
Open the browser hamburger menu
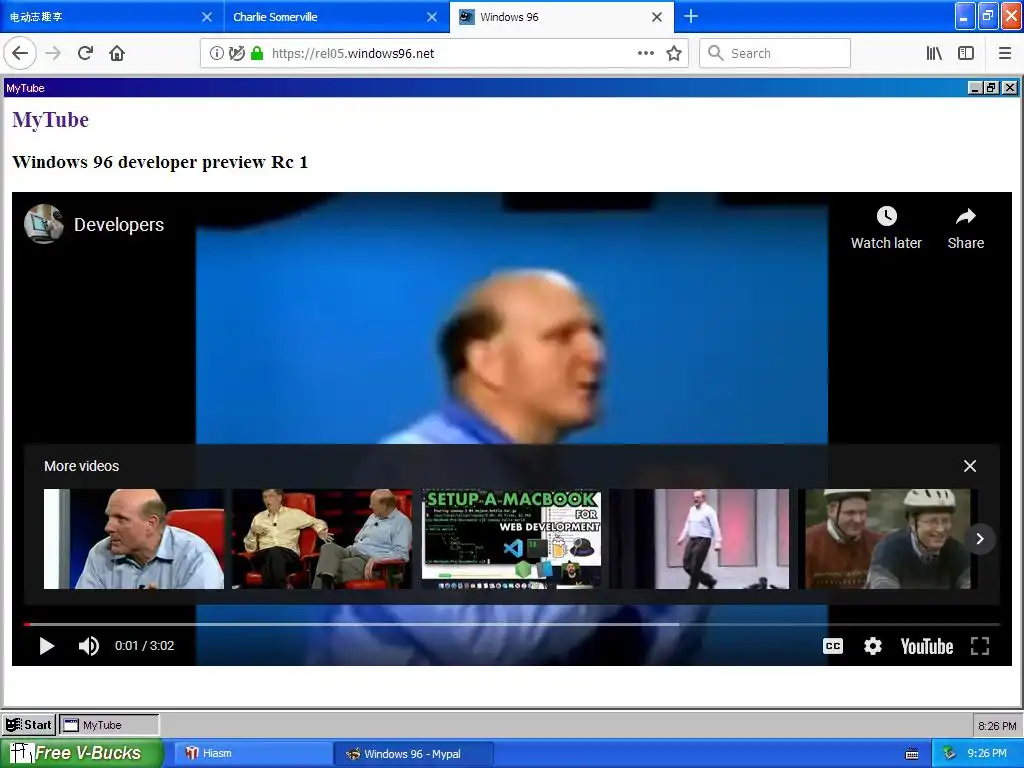(1005, 54)
